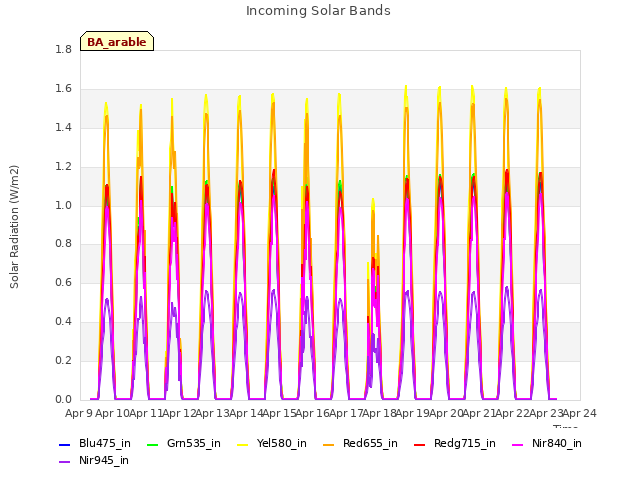Click the 1.6 y-axis tick label

coord(63,89)
